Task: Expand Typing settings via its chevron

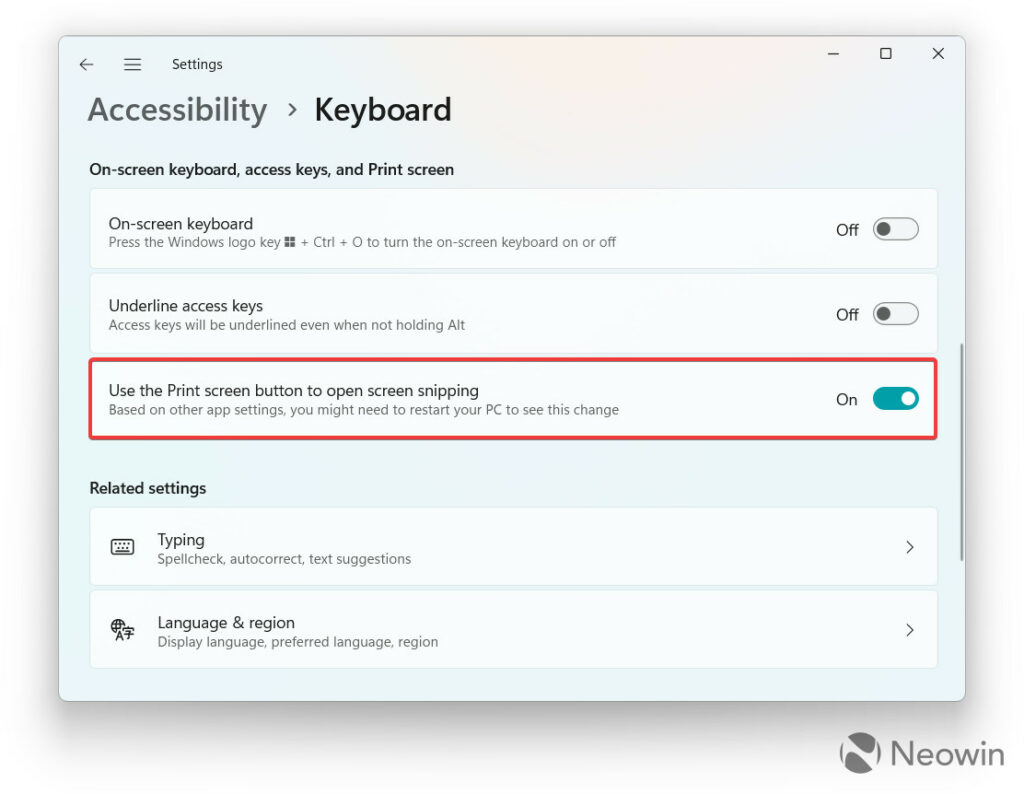Action: click(909, 547)
